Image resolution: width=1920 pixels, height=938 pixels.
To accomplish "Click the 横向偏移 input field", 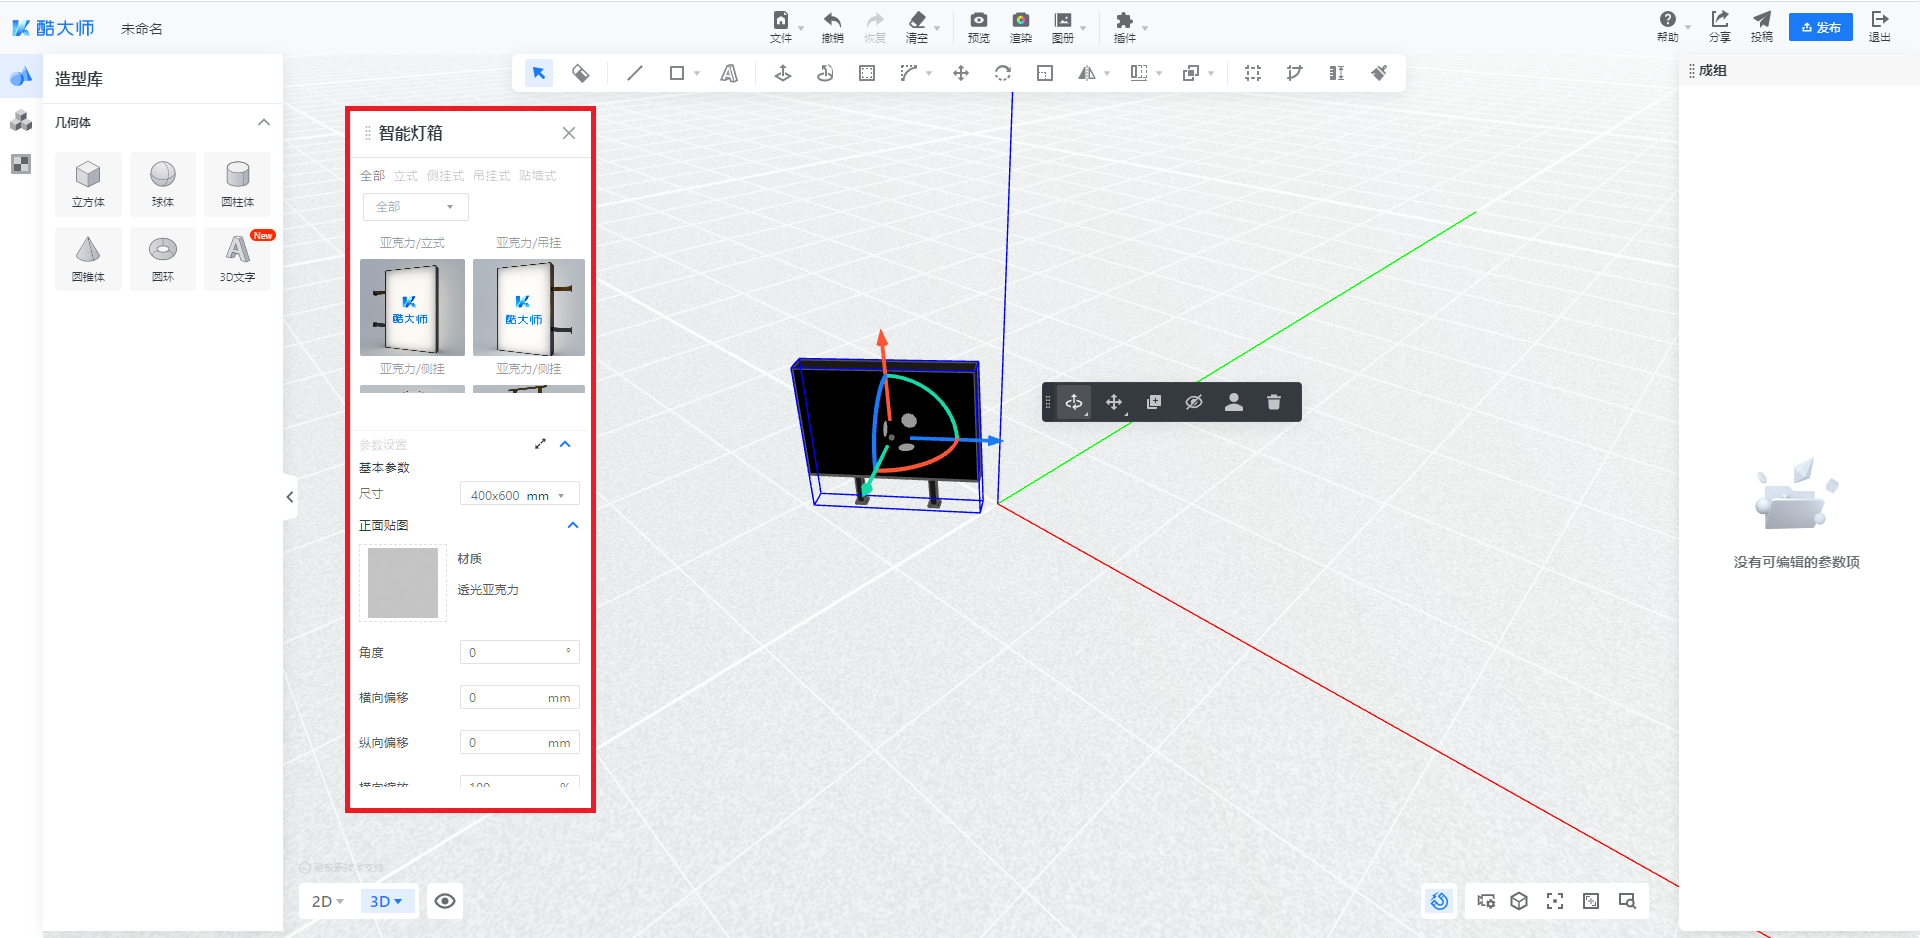I will point(519,698).
